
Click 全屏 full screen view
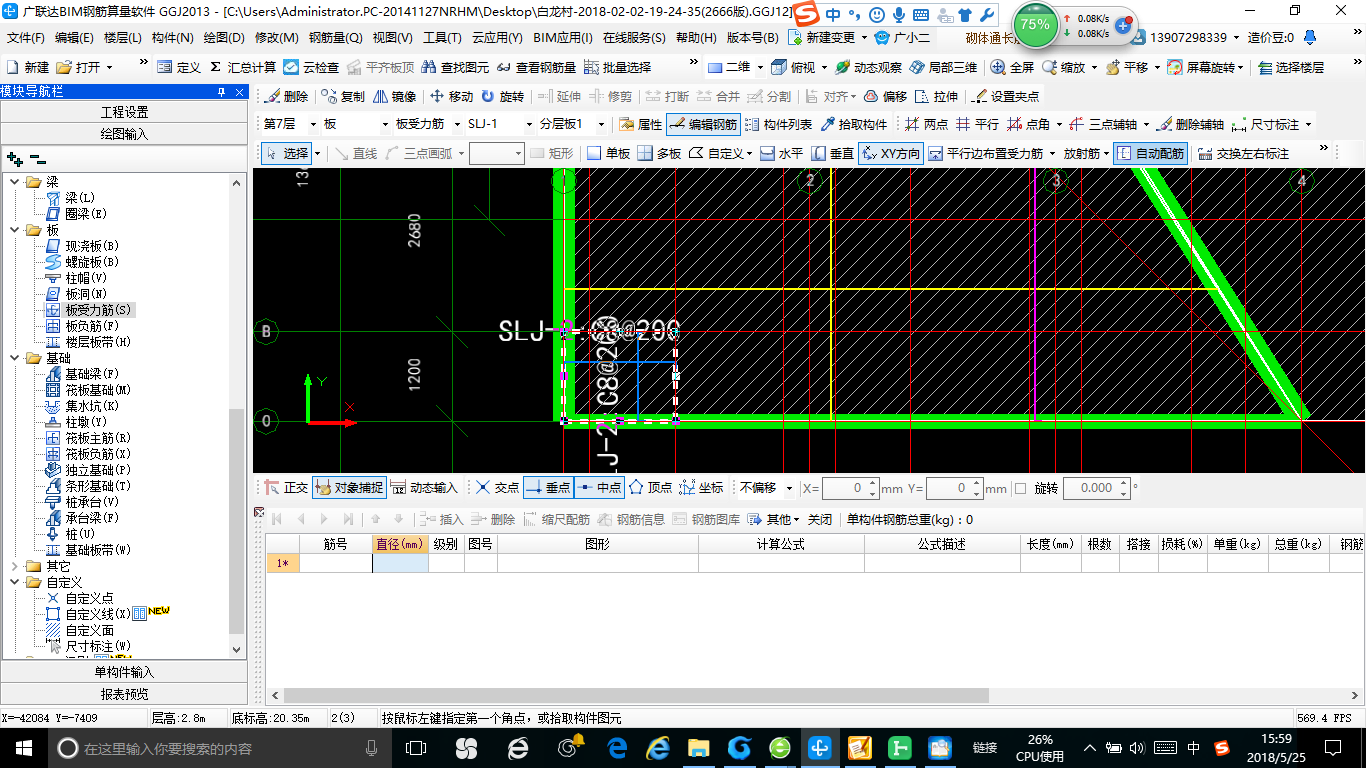[x=1012, y=67]
